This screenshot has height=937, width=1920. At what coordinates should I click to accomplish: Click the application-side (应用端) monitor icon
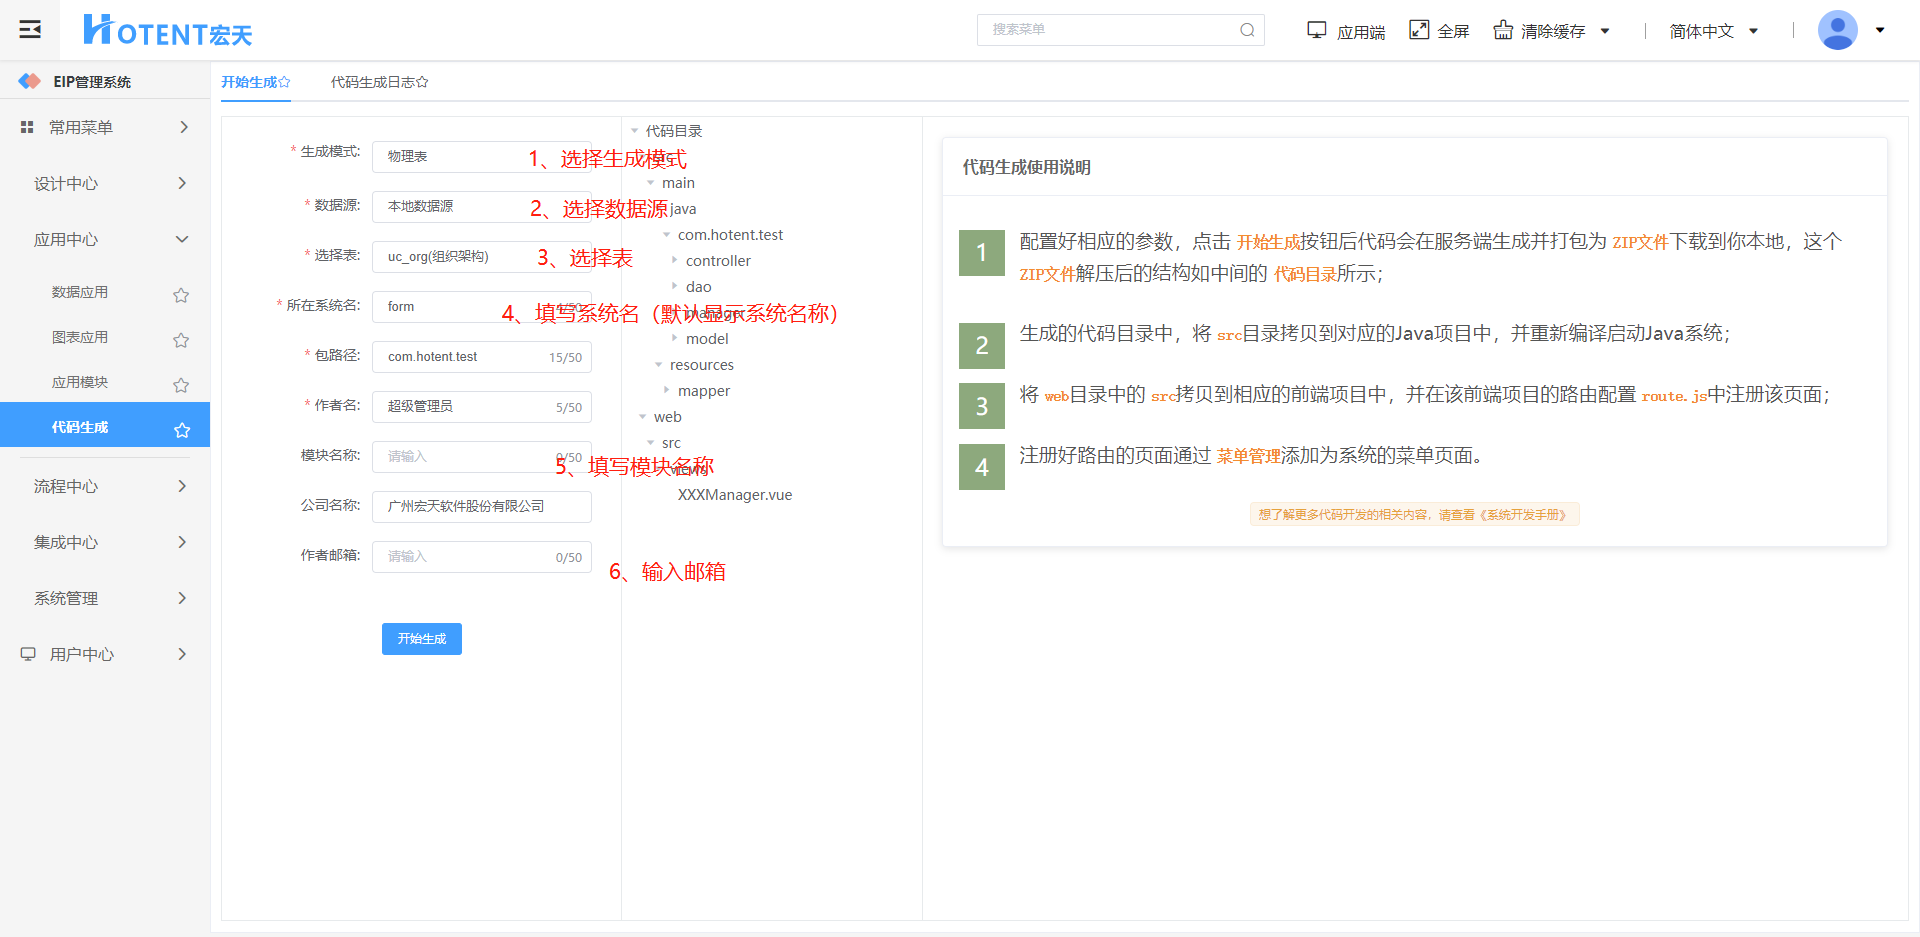1316,30
